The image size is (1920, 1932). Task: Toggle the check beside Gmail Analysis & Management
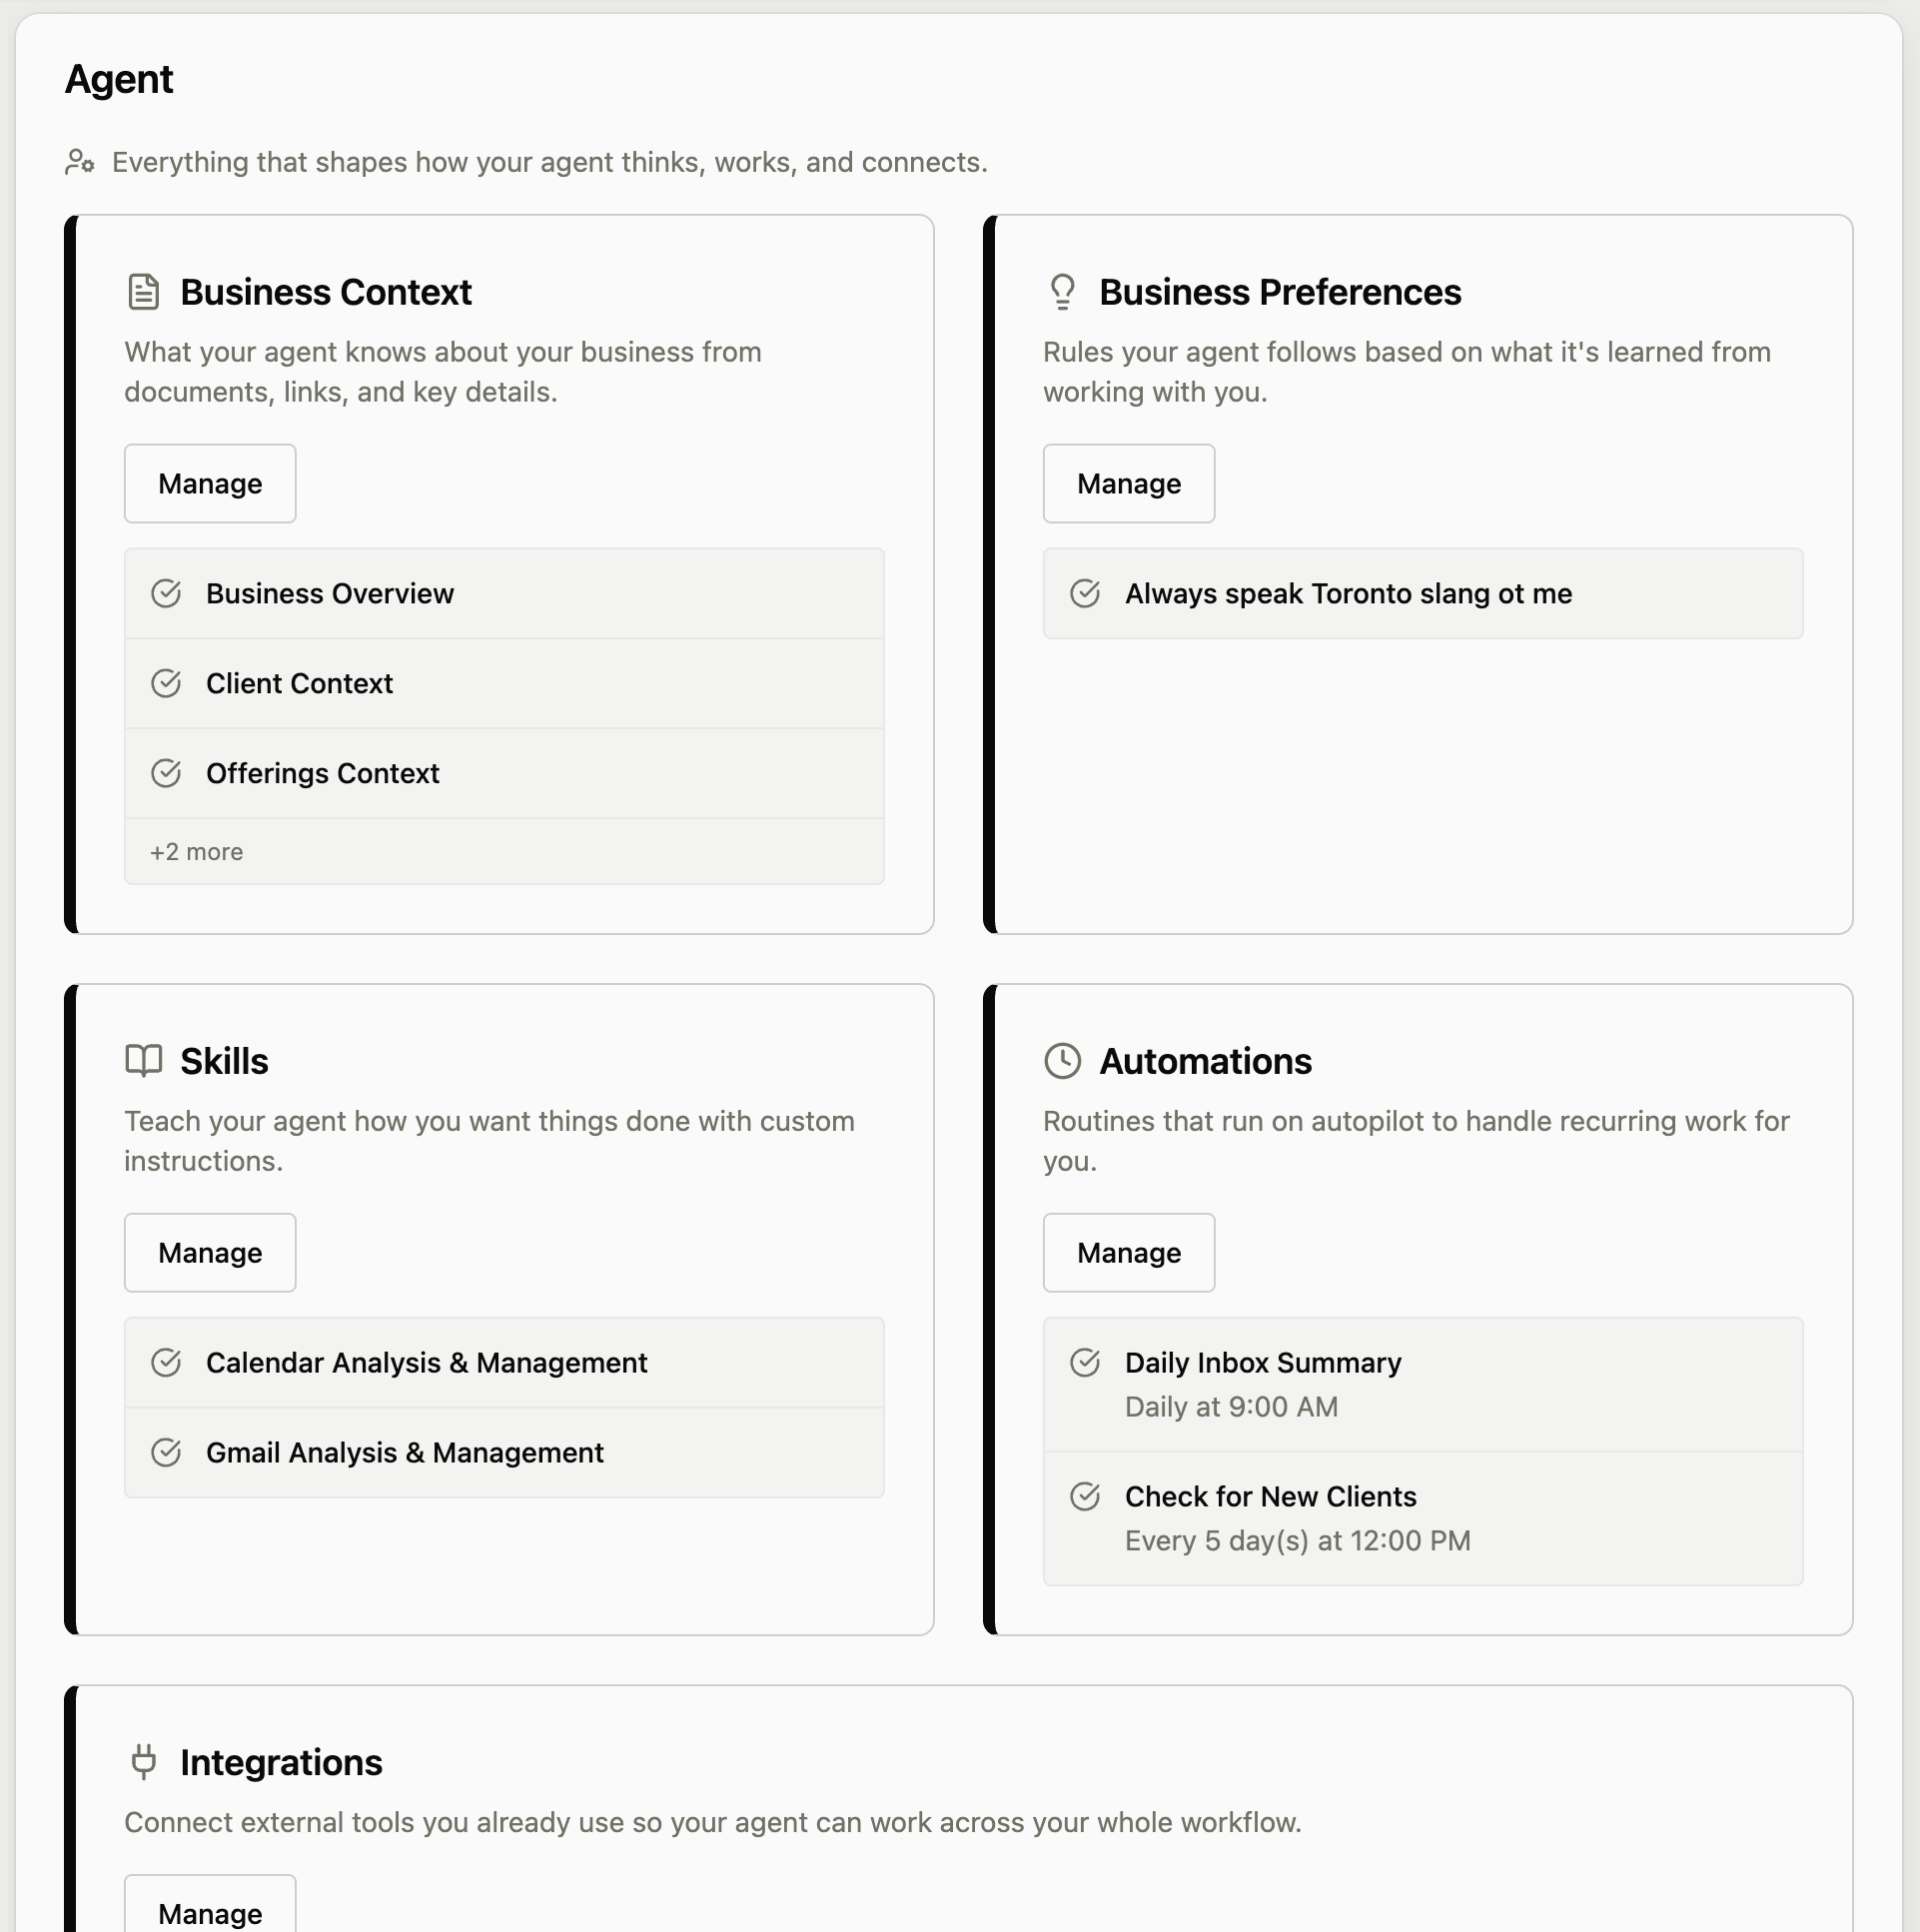pos(168,1452)
